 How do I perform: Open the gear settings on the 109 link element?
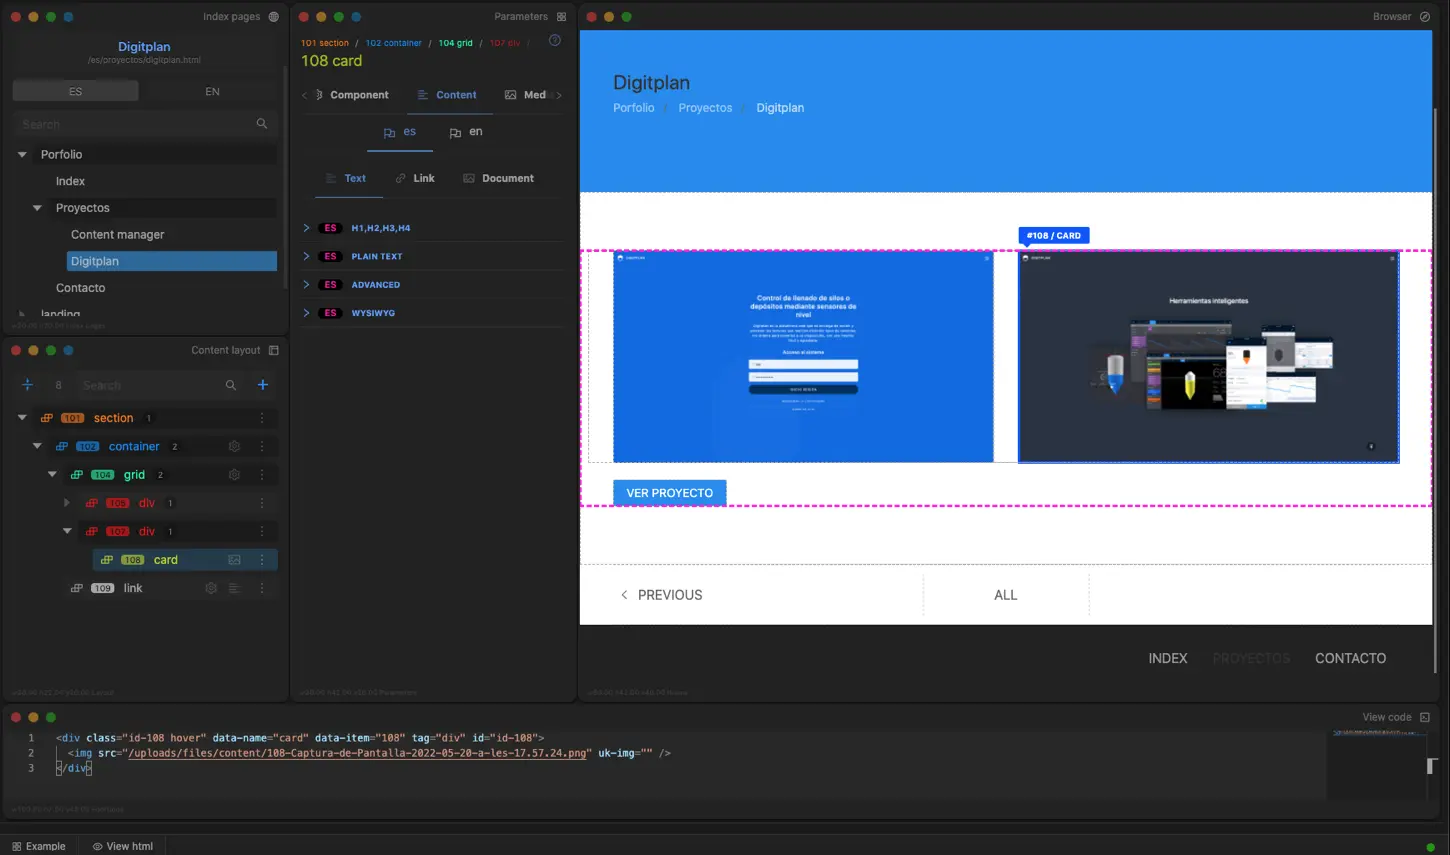[211, 588]
